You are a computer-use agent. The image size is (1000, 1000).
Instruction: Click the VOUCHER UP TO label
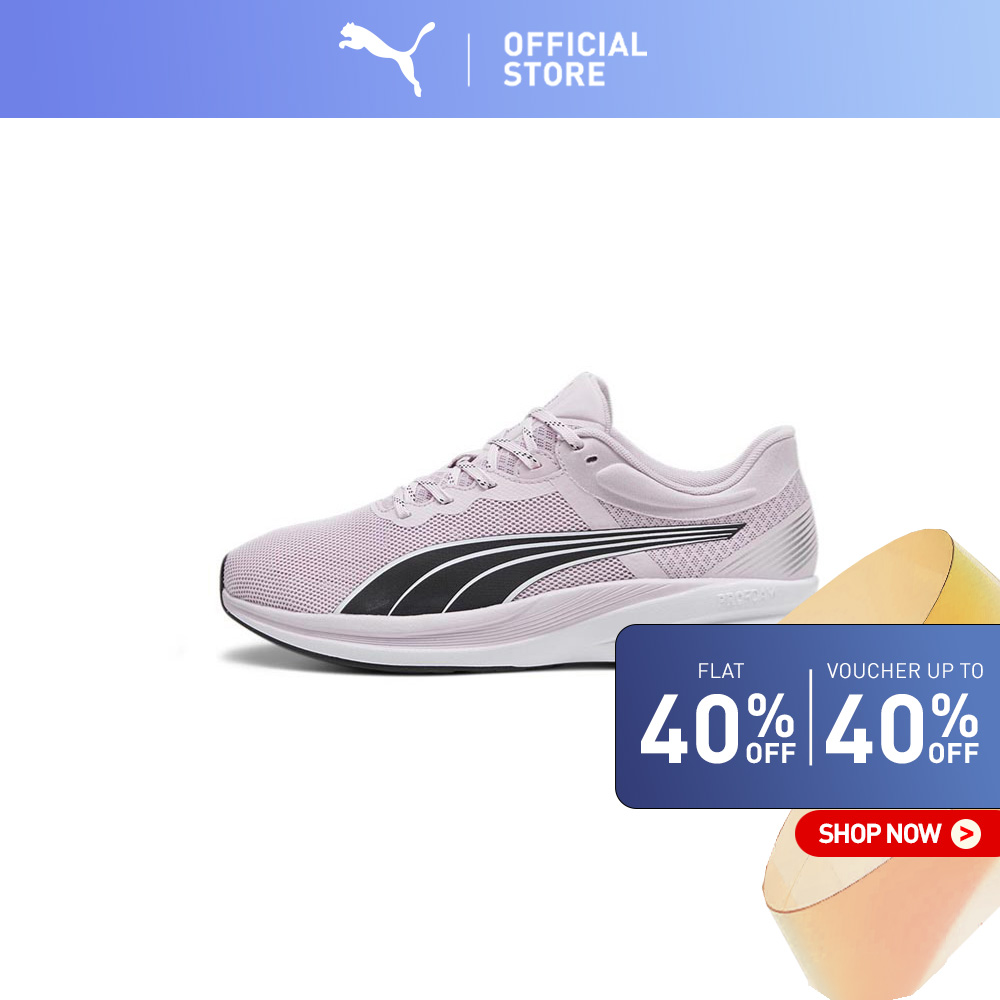pos(905,671)
